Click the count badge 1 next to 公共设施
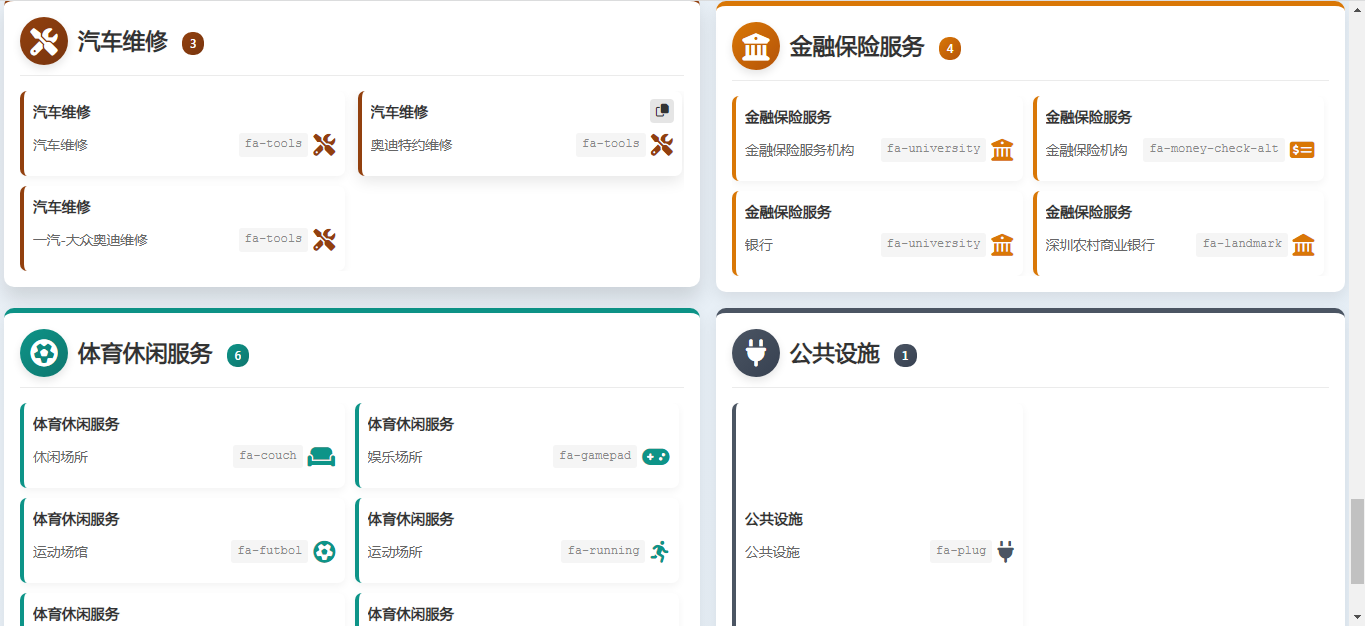 pos(905,355)
